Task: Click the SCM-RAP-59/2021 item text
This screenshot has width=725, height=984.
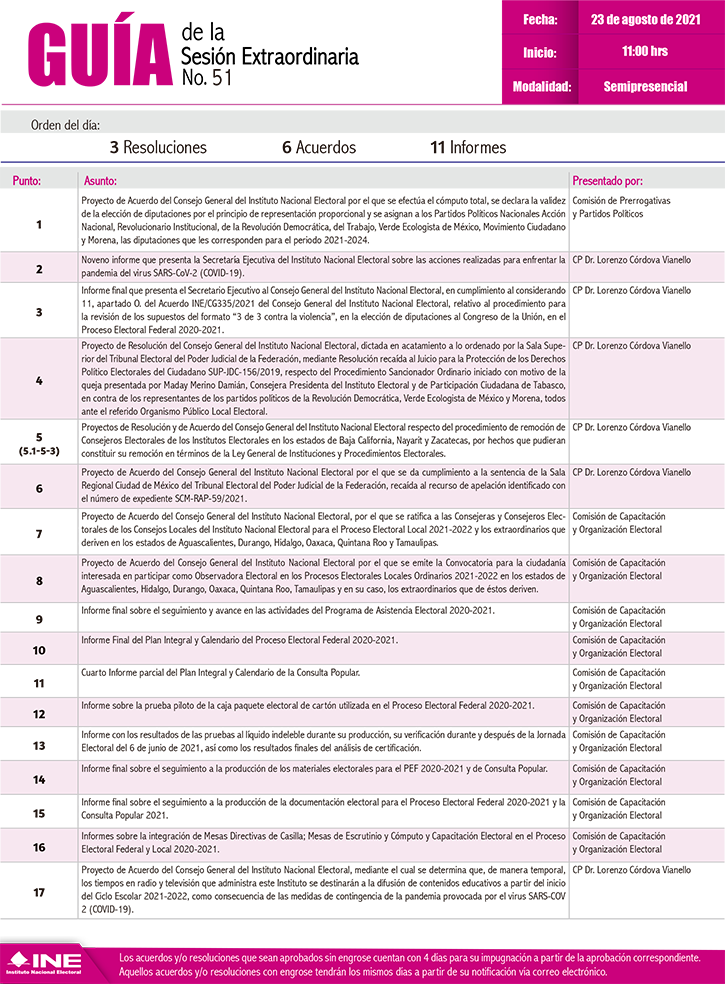Action: 323,485
